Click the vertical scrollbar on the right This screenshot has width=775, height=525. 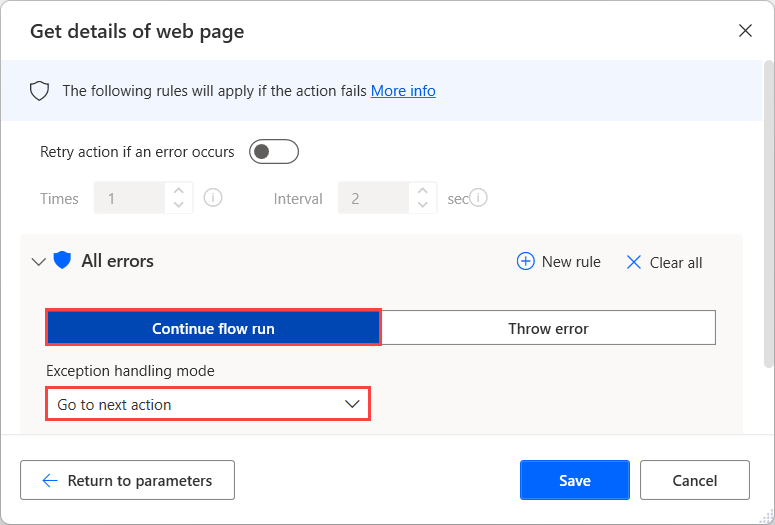point(768,215)
